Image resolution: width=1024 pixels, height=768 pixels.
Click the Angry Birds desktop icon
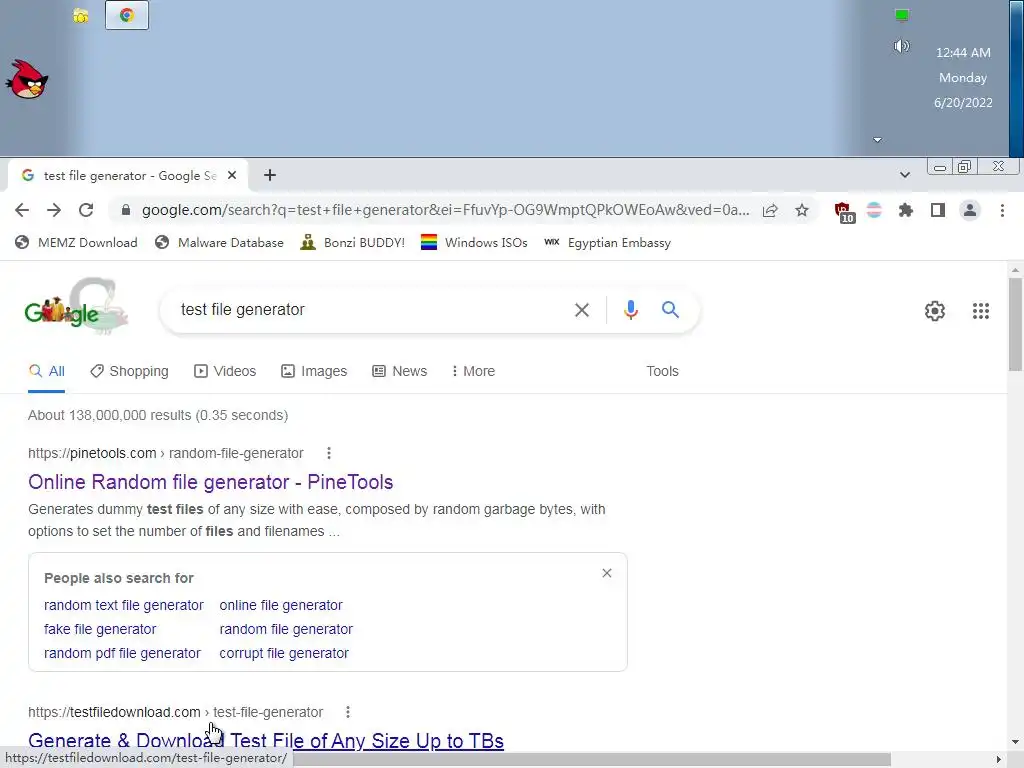[x=27, y=79]
